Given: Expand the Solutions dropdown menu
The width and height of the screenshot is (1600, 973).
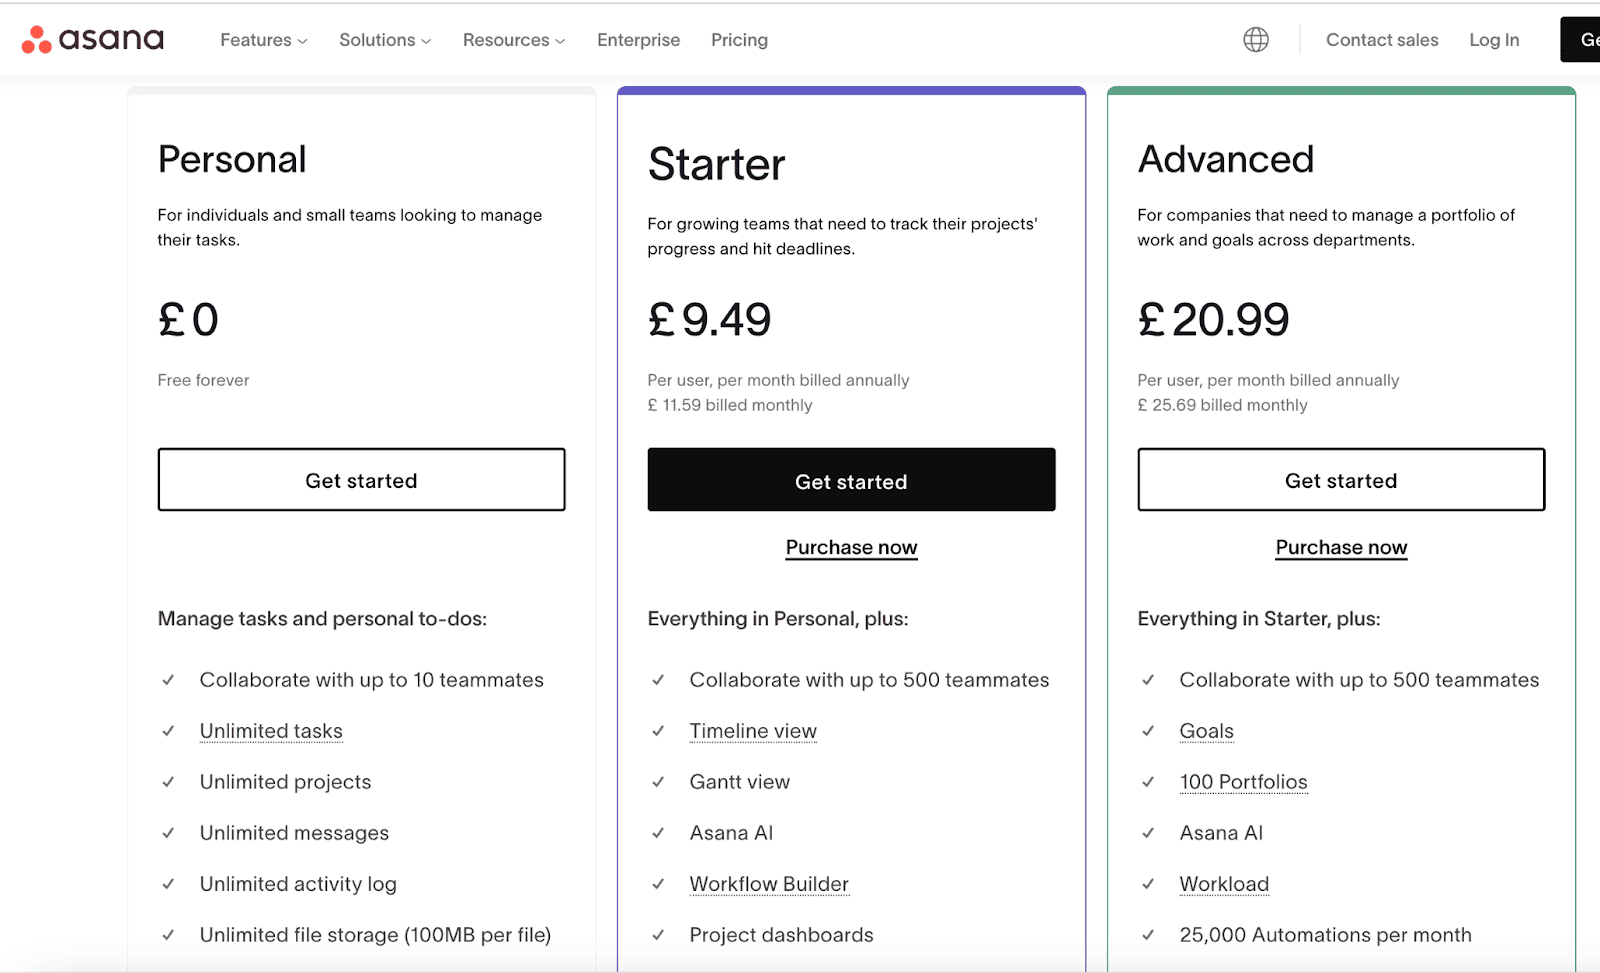Looking at the screenshot, I should pos(385,40).
